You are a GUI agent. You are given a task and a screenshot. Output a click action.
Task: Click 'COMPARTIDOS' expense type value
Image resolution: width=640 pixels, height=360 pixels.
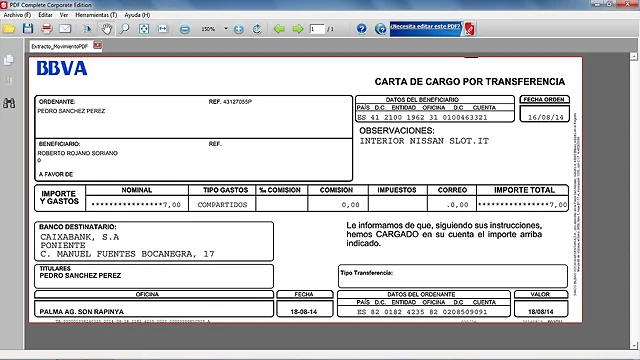(x=222, y=205)
